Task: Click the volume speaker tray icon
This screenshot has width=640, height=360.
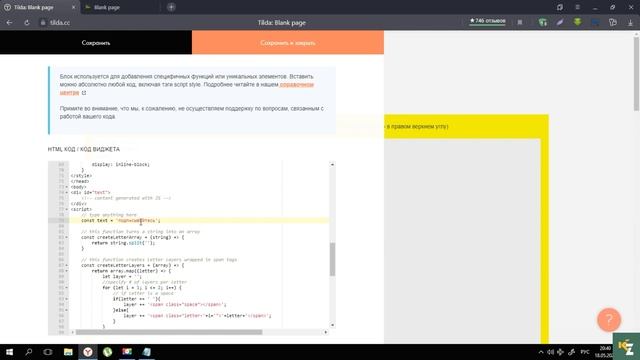Action: (x=550, y=352)
